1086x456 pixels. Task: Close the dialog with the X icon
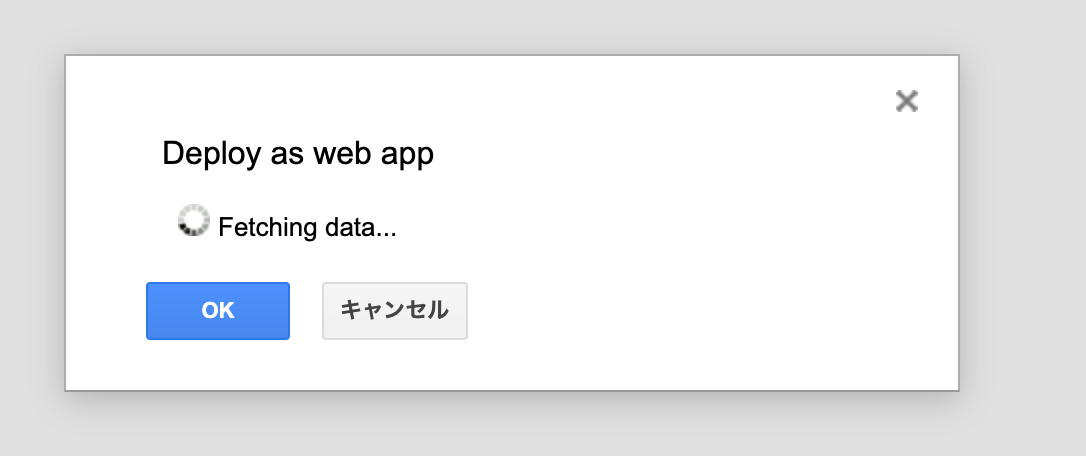point(906,101)
